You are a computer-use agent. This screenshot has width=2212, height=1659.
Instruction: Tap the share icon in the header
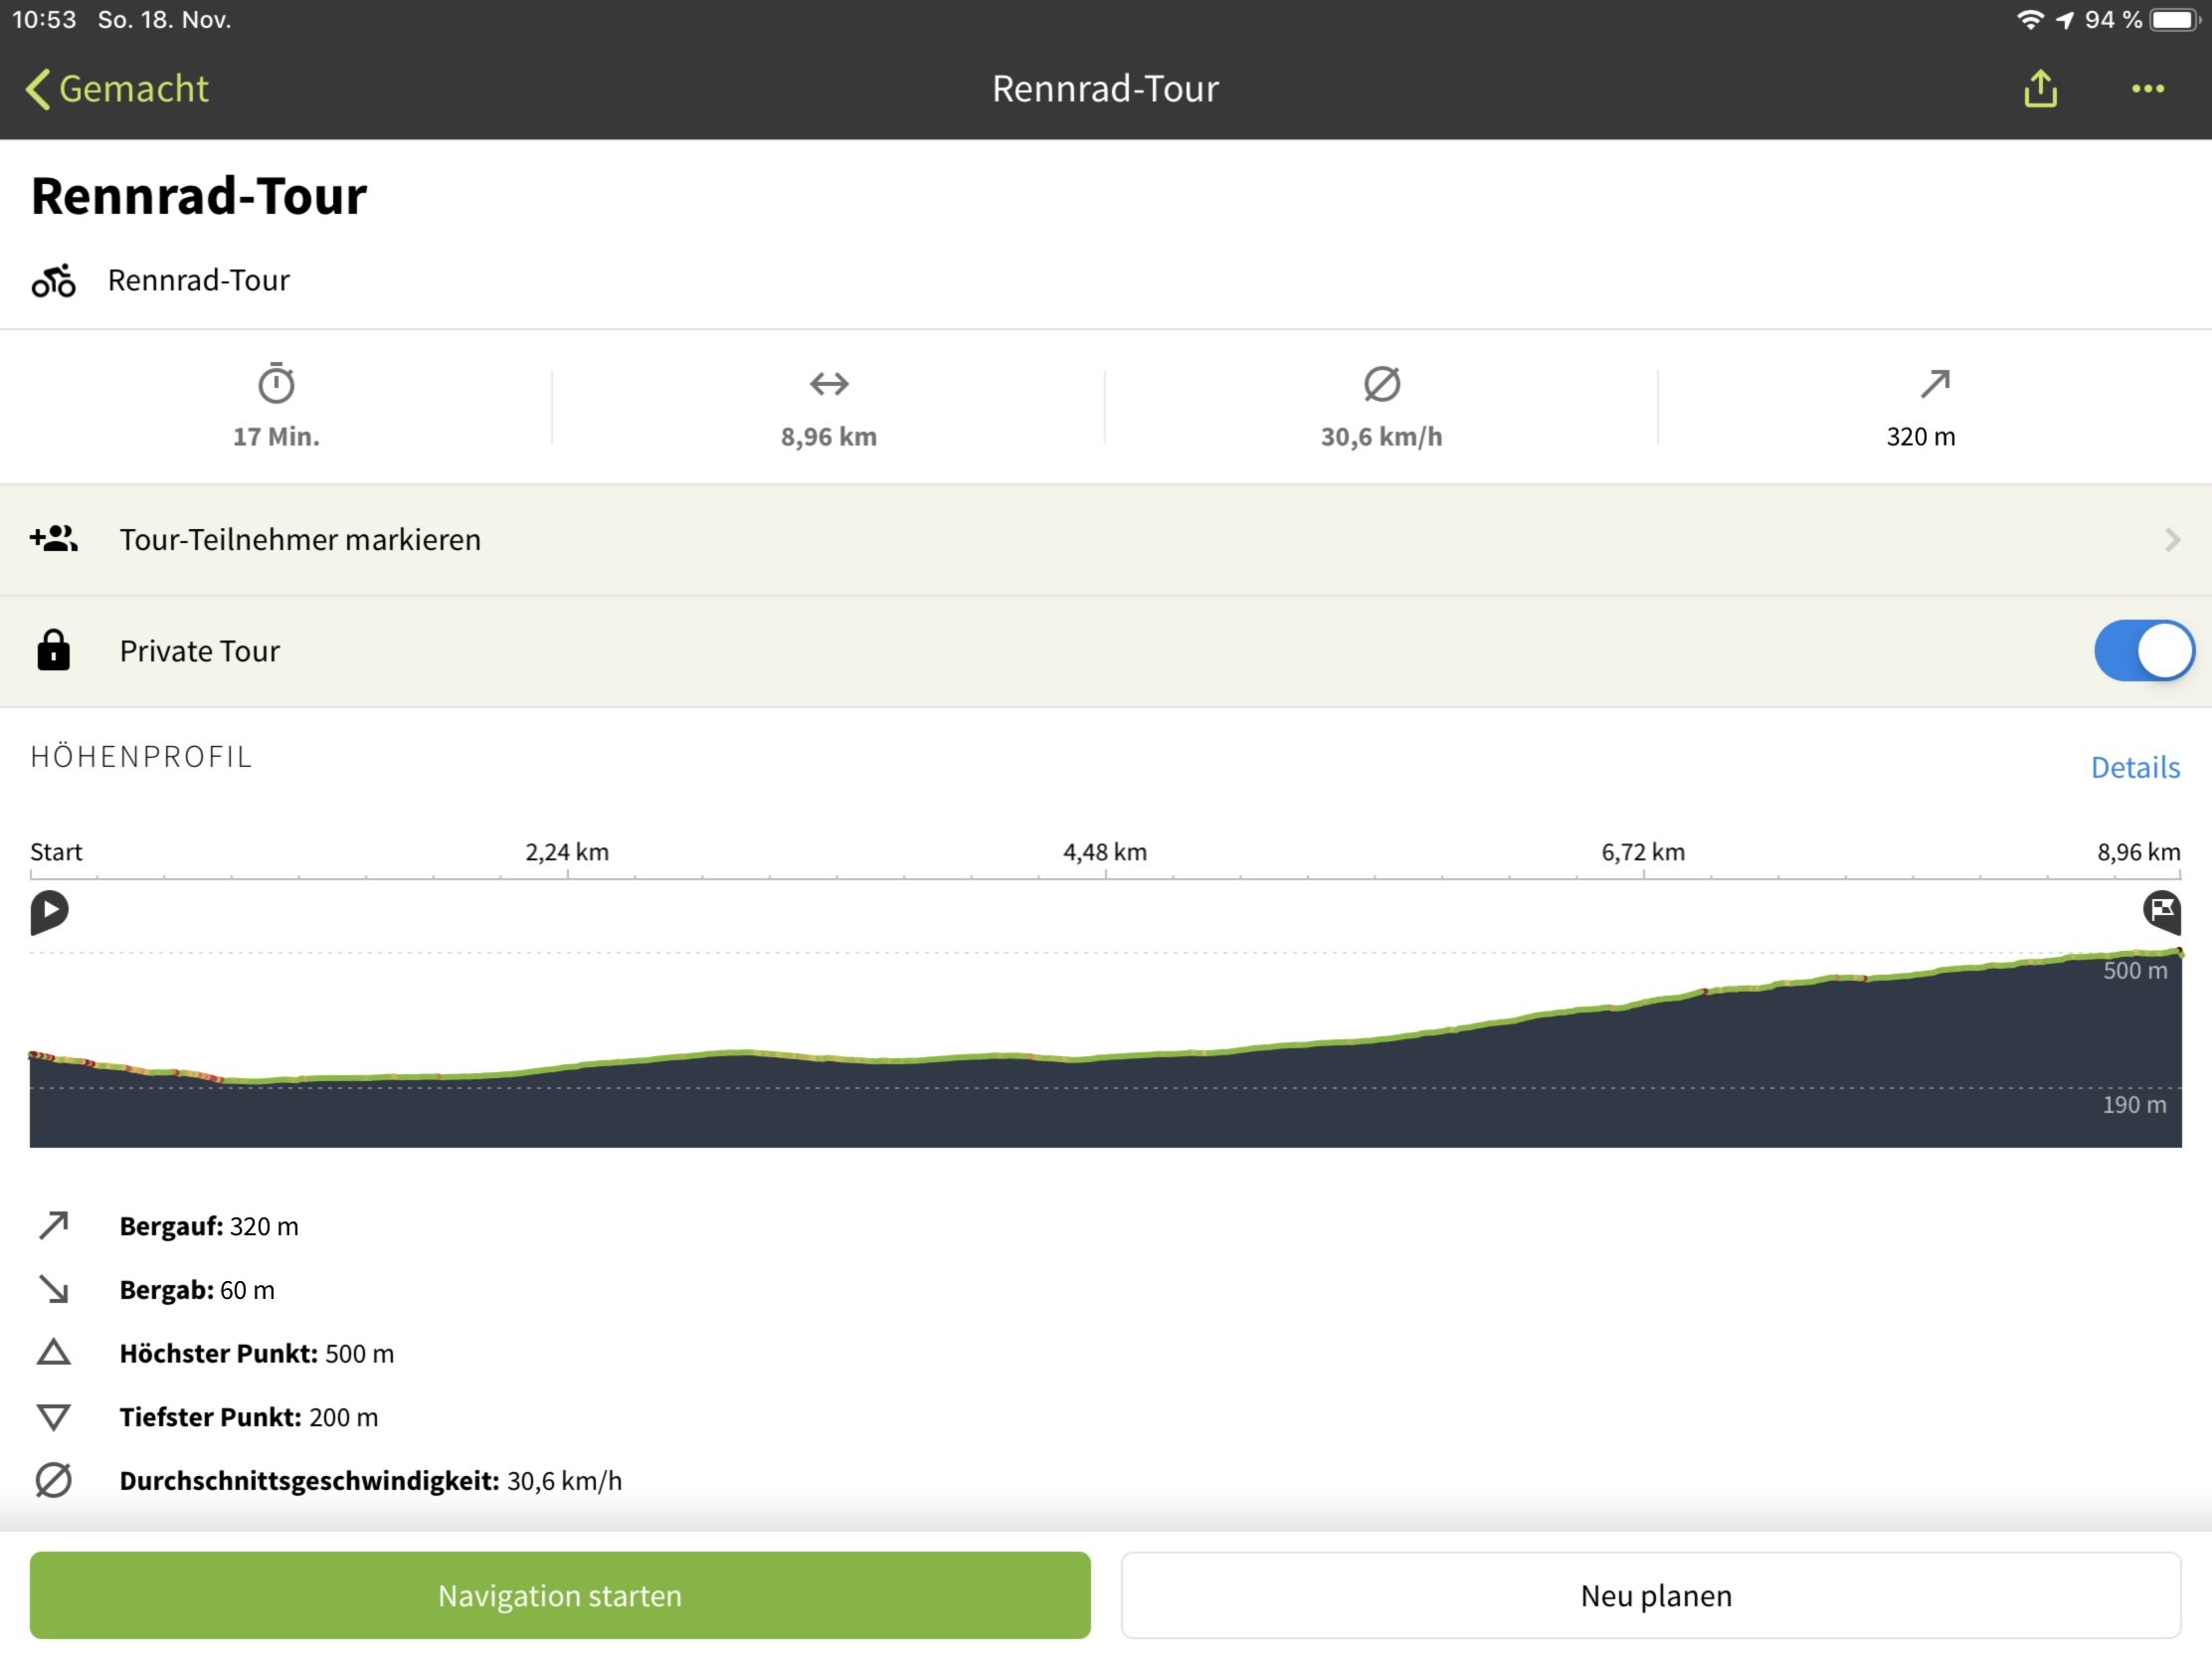point(2040,89)
